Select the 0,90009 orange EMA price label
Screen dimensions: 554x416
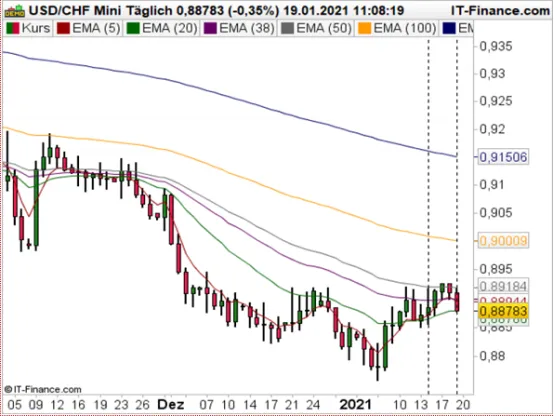tap(503, 241)
